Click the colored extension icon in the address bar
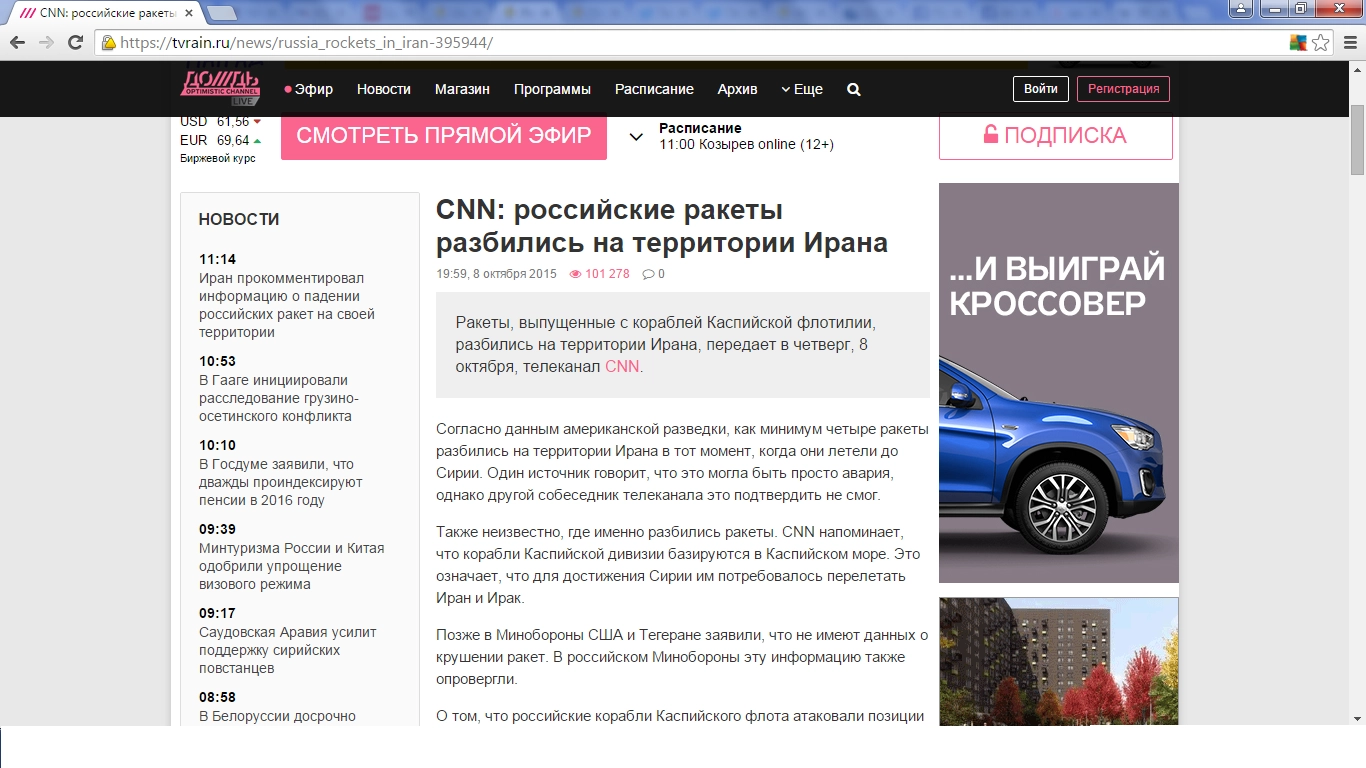The width and height of the screenshot is (1366, 768). [1298, 43]
